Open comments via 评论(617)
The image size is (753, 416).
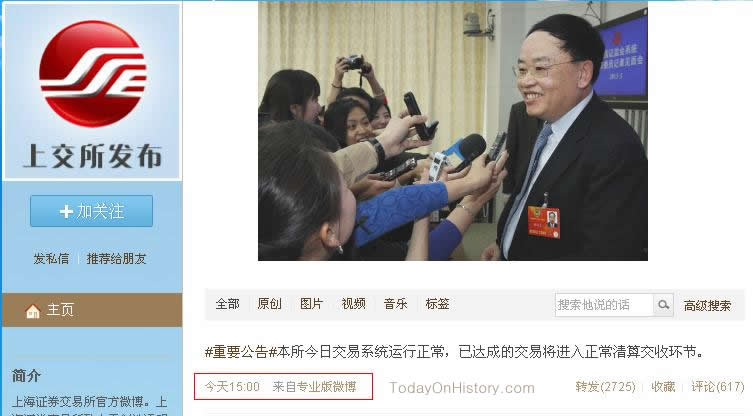coord(717,387)
